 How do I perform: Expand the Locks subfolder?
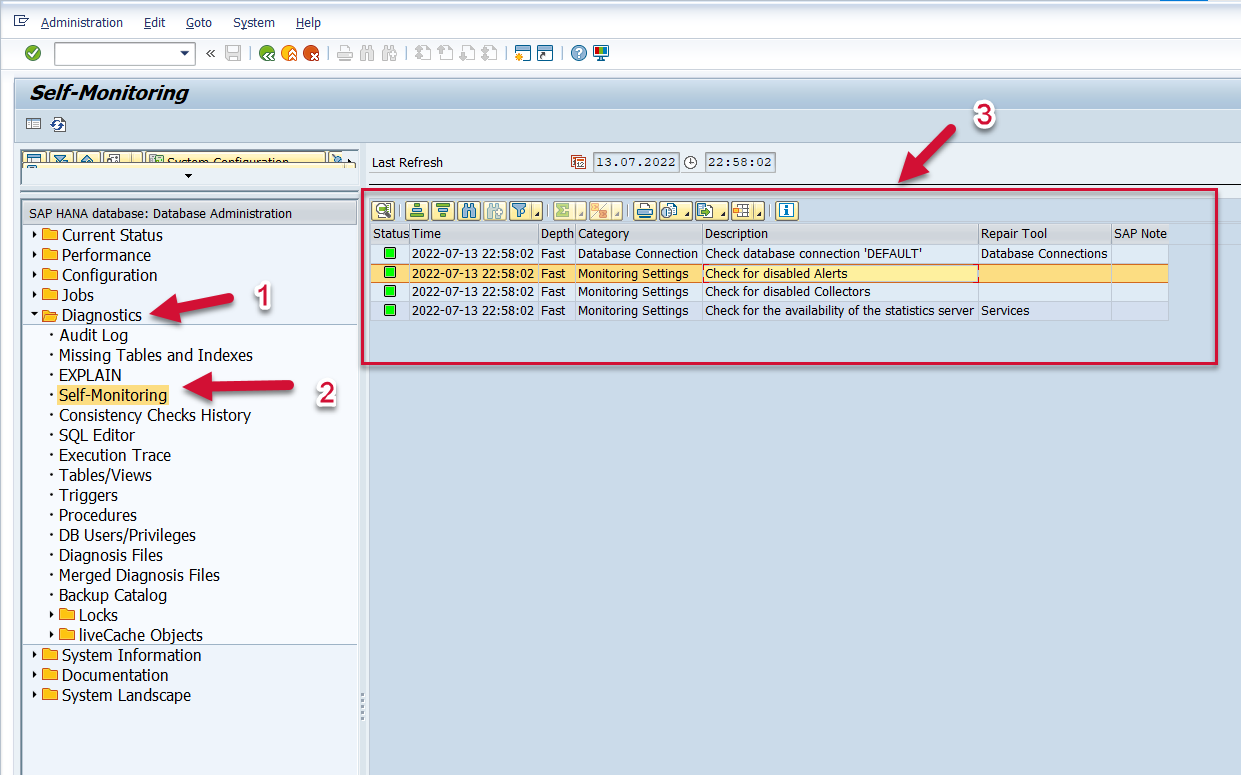[x=53, y=615]
